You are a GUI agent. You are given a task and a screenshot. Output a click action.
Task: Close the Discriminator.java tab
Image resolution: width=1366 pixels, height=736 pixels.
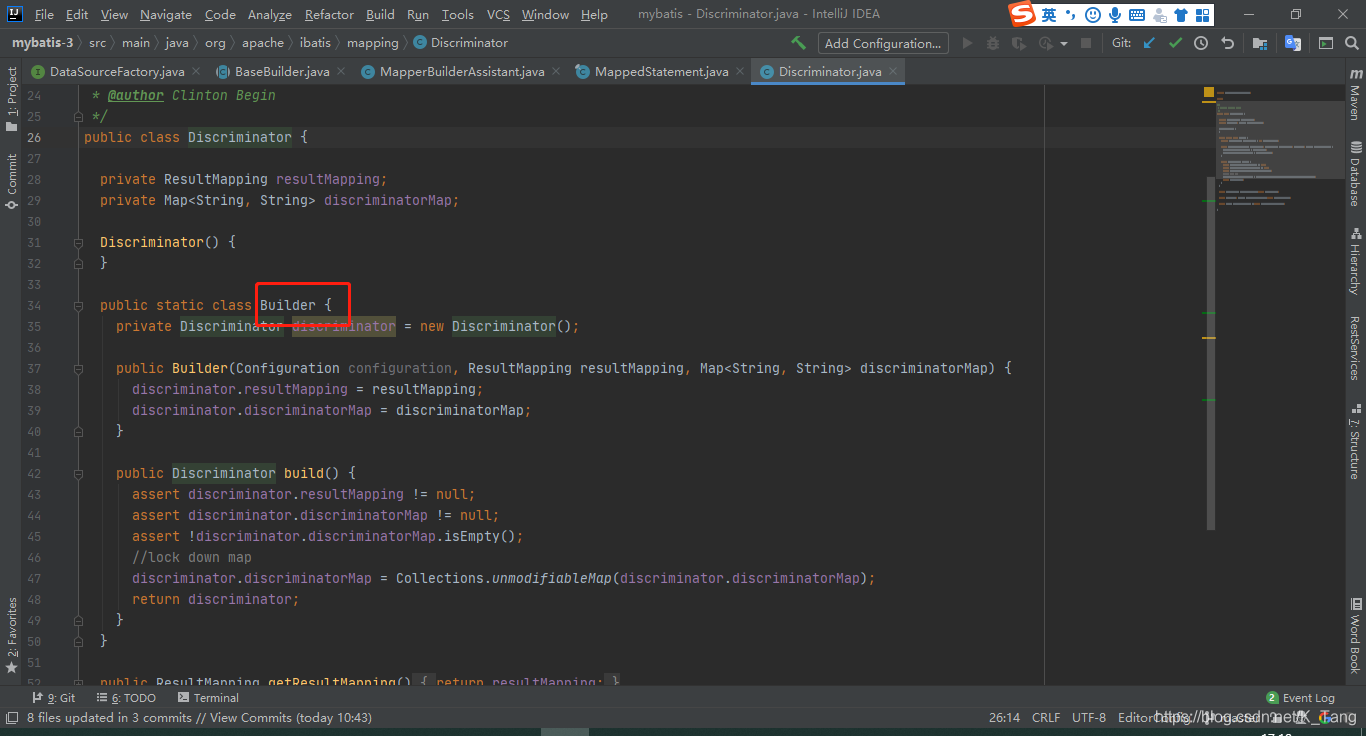[x=892, y=72]
